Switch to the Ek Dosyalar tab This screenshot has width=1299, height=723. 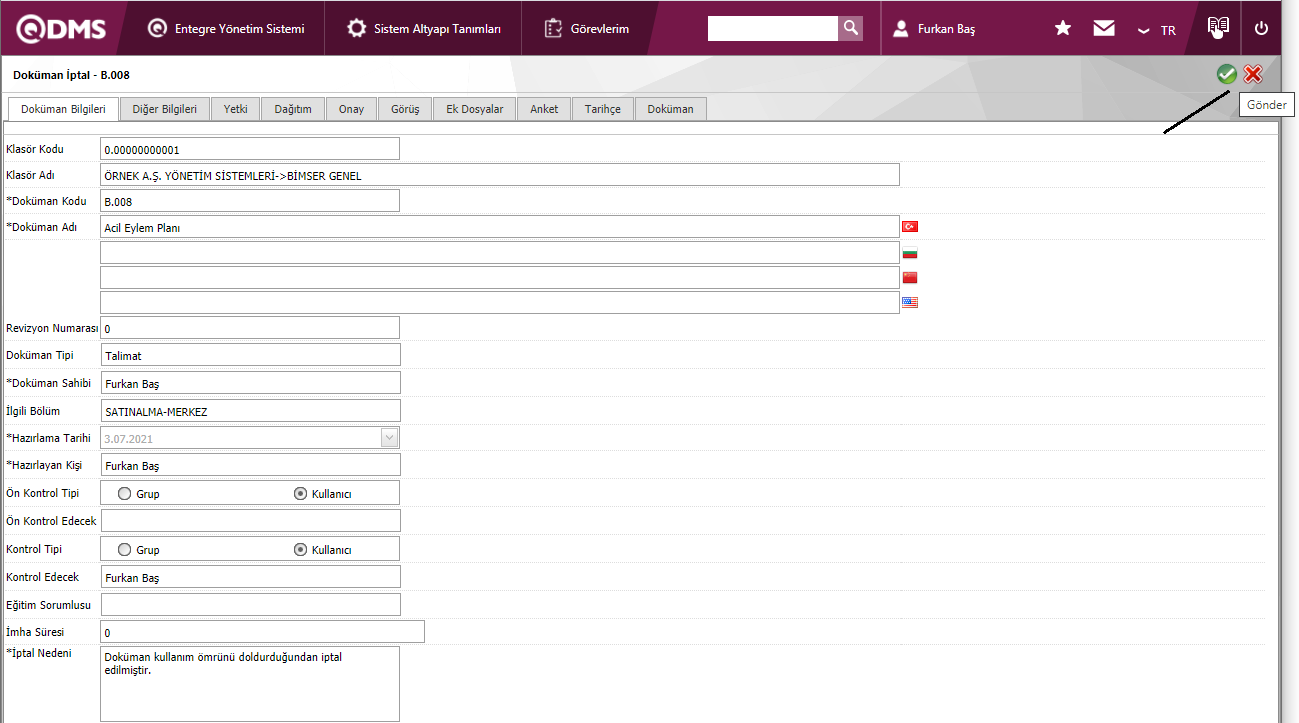pyautogui.click(x=475, y=109)
